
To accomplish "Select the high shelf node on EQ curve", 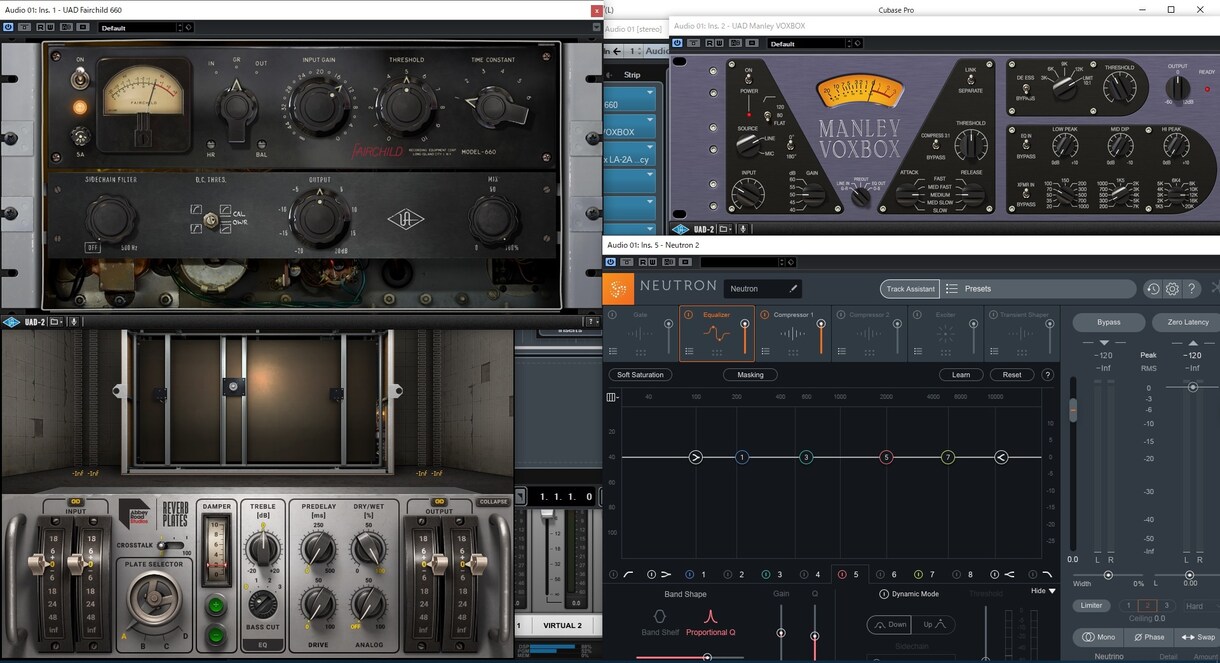I will (x=1001, y=457).
